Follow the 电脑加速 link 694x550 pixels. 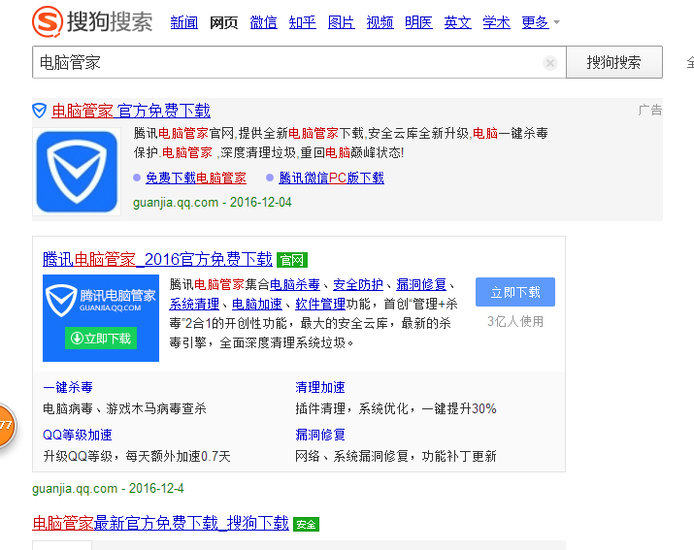(x=257, y=304)
